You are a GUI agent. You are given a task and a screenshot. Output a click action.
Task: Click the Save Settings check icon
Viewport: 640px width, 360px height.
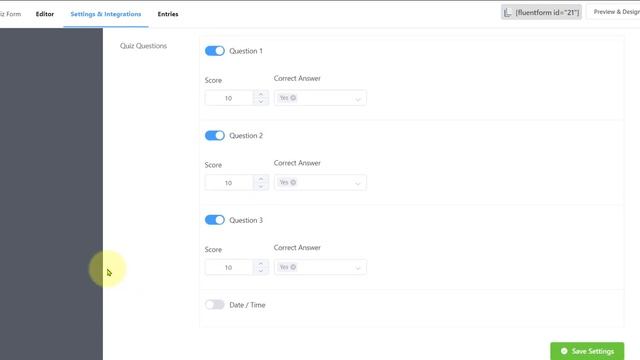click(x=564, y=351)
